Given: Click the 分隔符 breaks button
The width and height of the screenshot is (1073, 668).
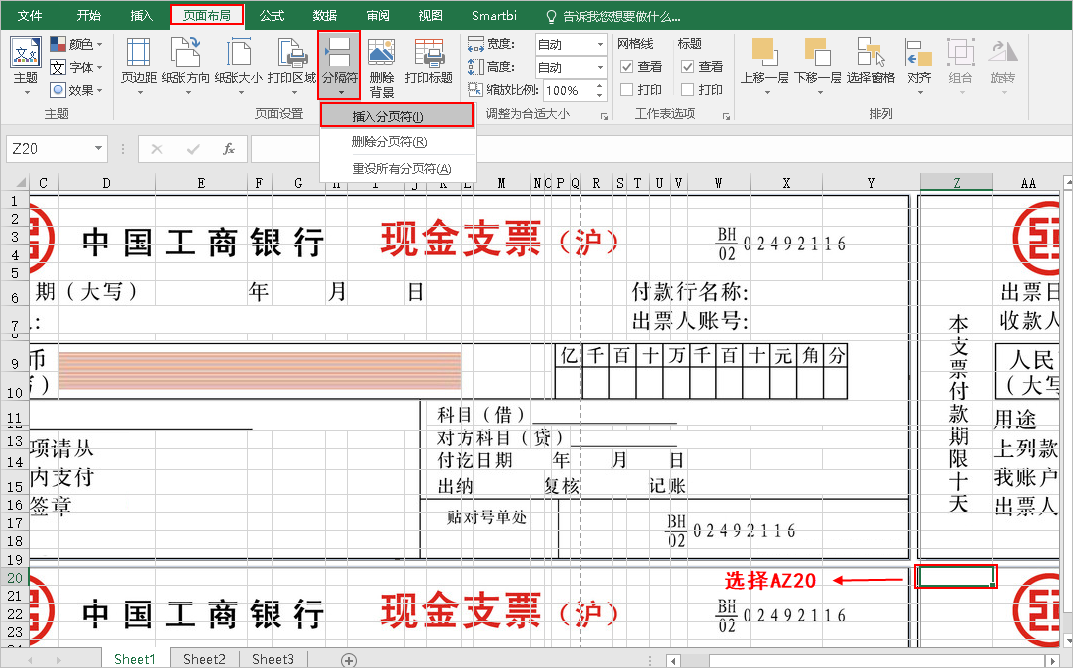Looking at the screenshot, I should pos(339,65).
